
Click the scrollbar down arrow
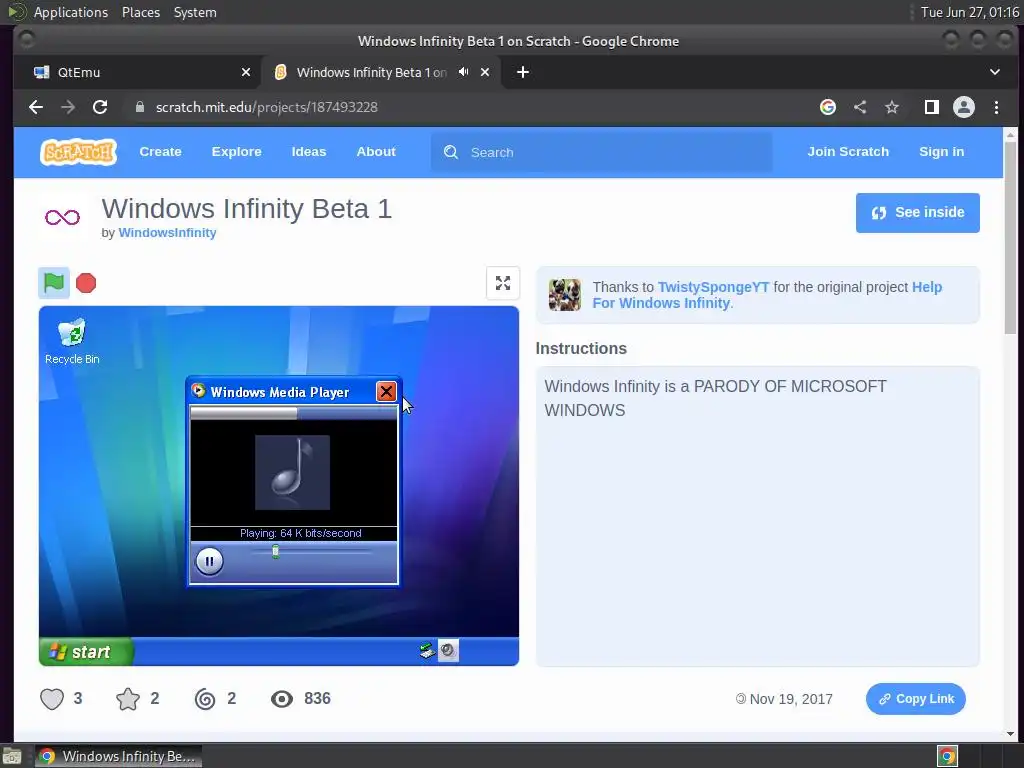tap(1010, 734)
